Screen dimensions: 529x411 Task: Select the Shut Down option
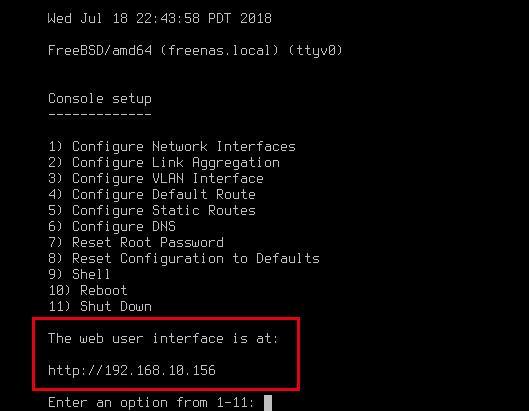(100, 306)
